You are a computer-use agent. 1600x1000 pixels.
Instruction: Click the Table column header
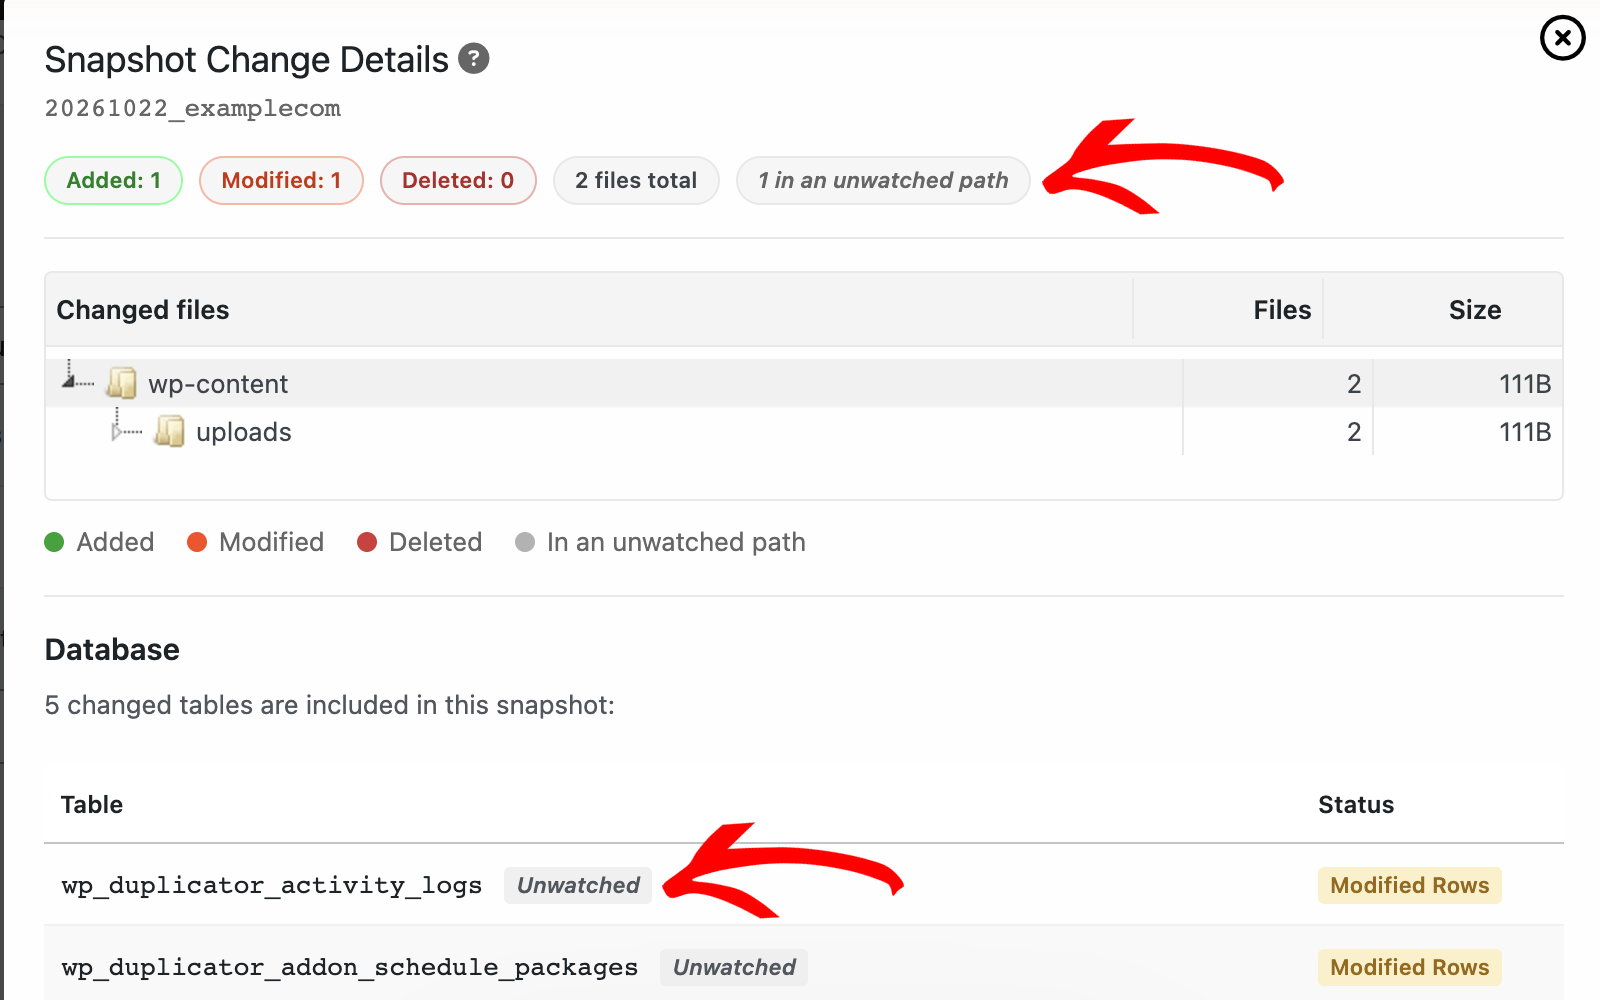point(92,805)
